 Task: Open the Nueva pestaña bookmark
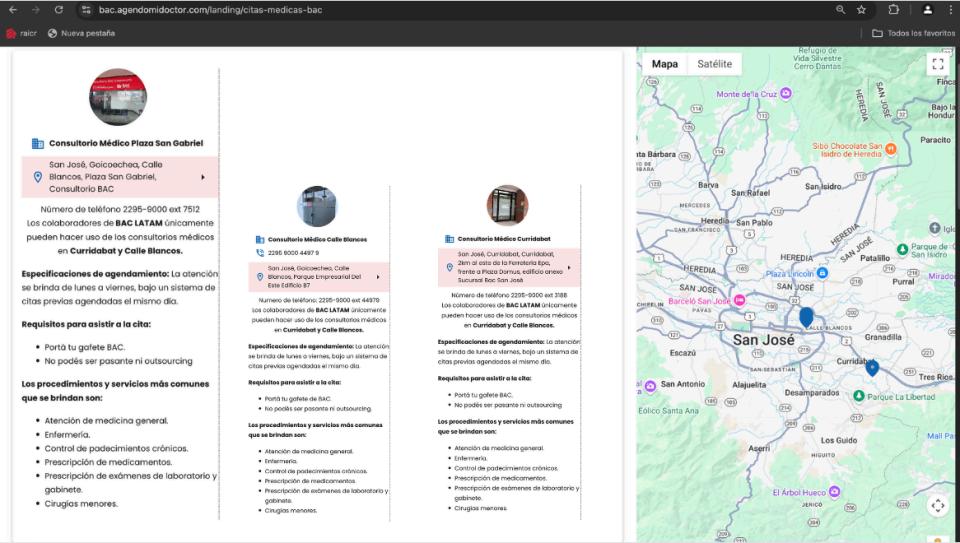pyautogui.click(x=81, y=33)
